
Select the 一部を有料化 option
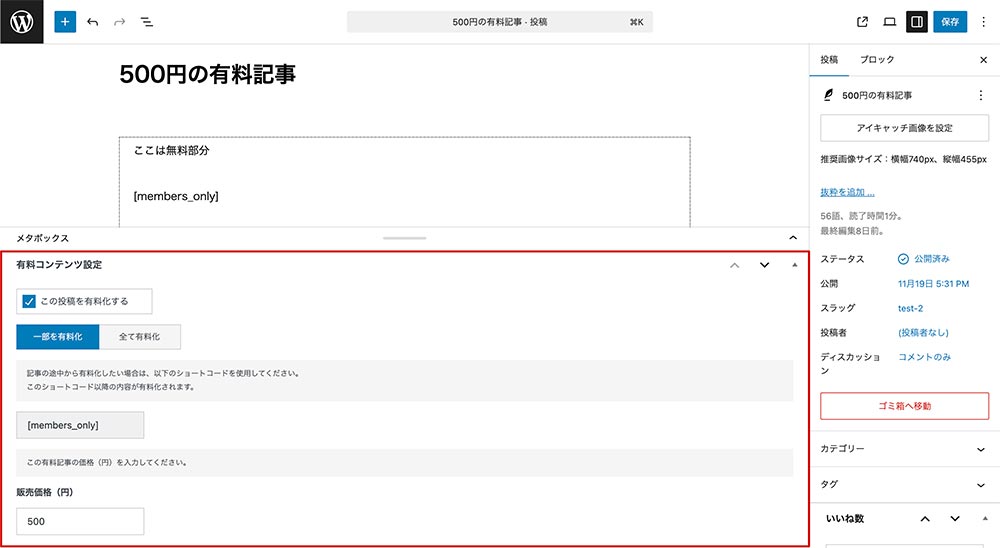point(58,337)
